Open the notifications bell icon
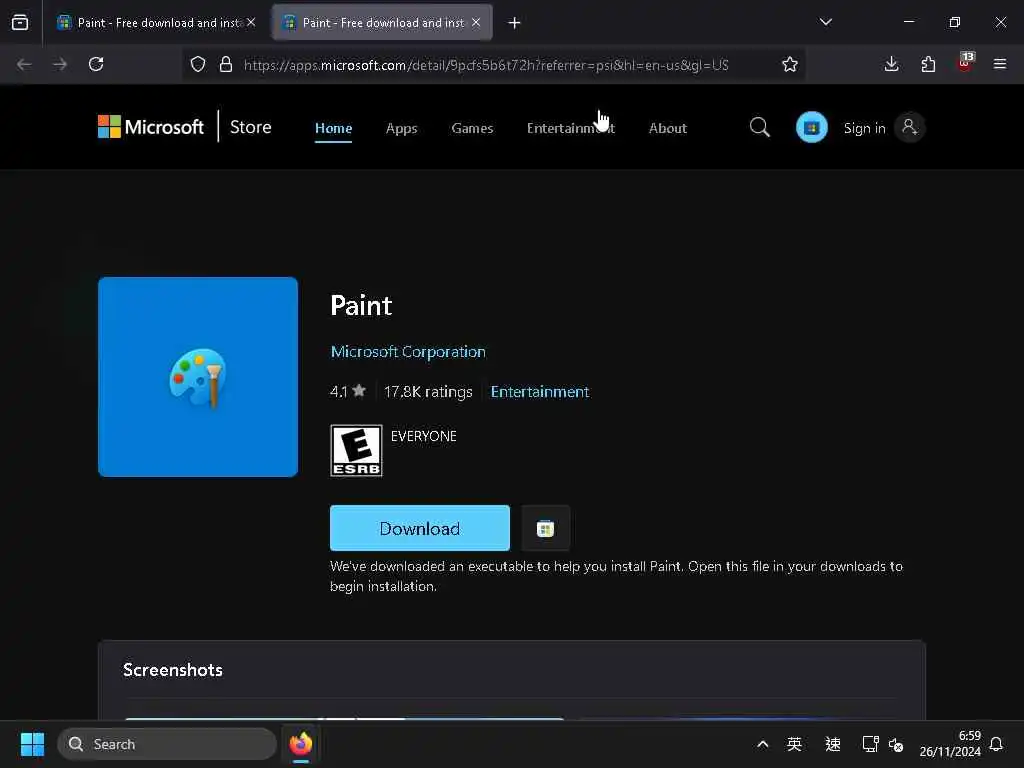The image size is (1024, 768). point(997,744)
